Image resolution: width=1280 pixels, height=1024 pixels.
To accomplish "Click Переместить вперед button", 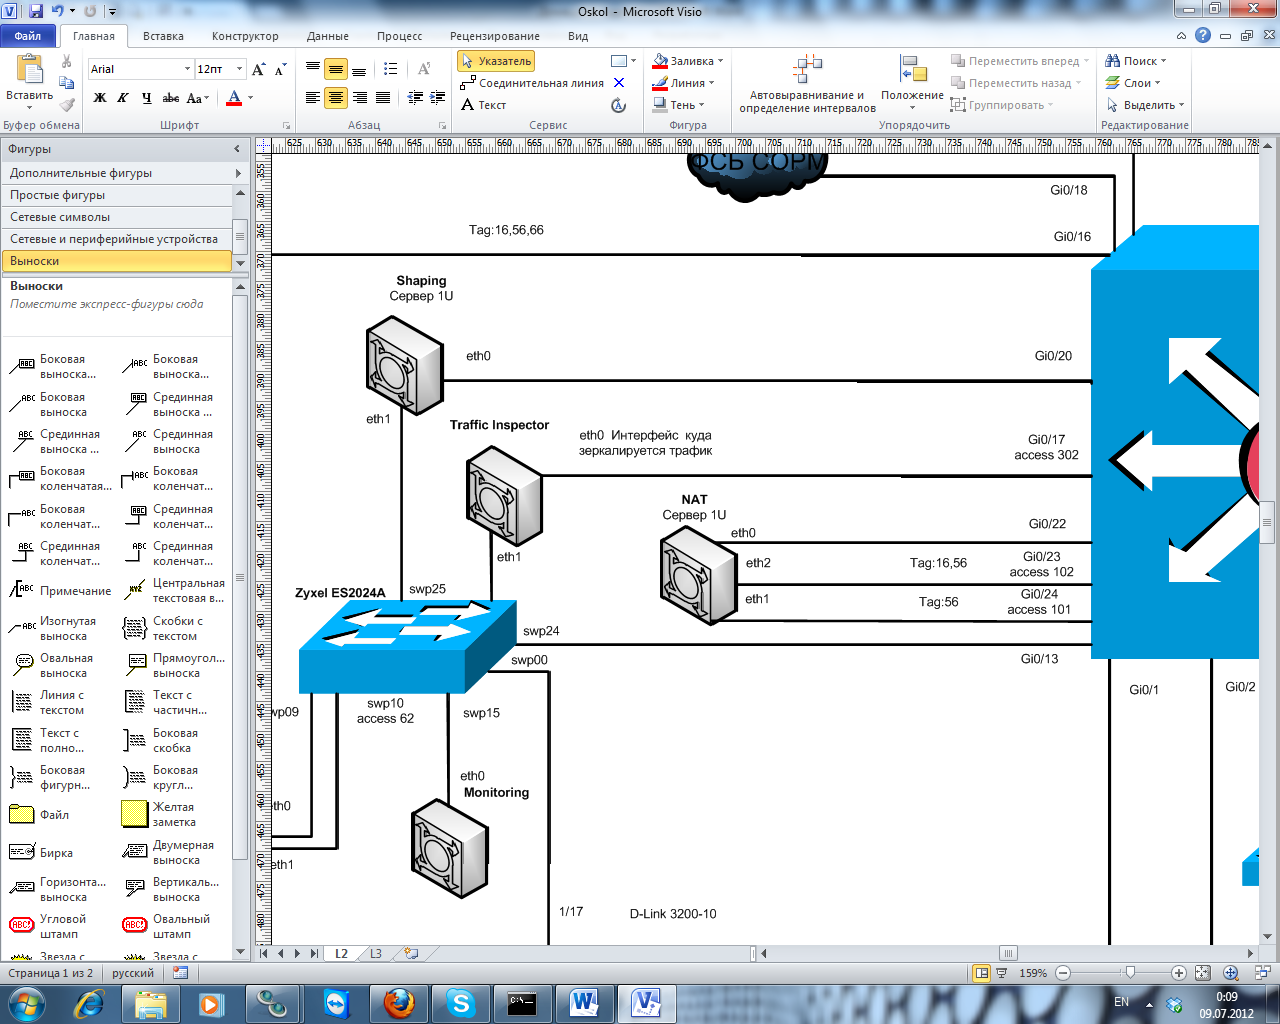I will click(1019, 61).
